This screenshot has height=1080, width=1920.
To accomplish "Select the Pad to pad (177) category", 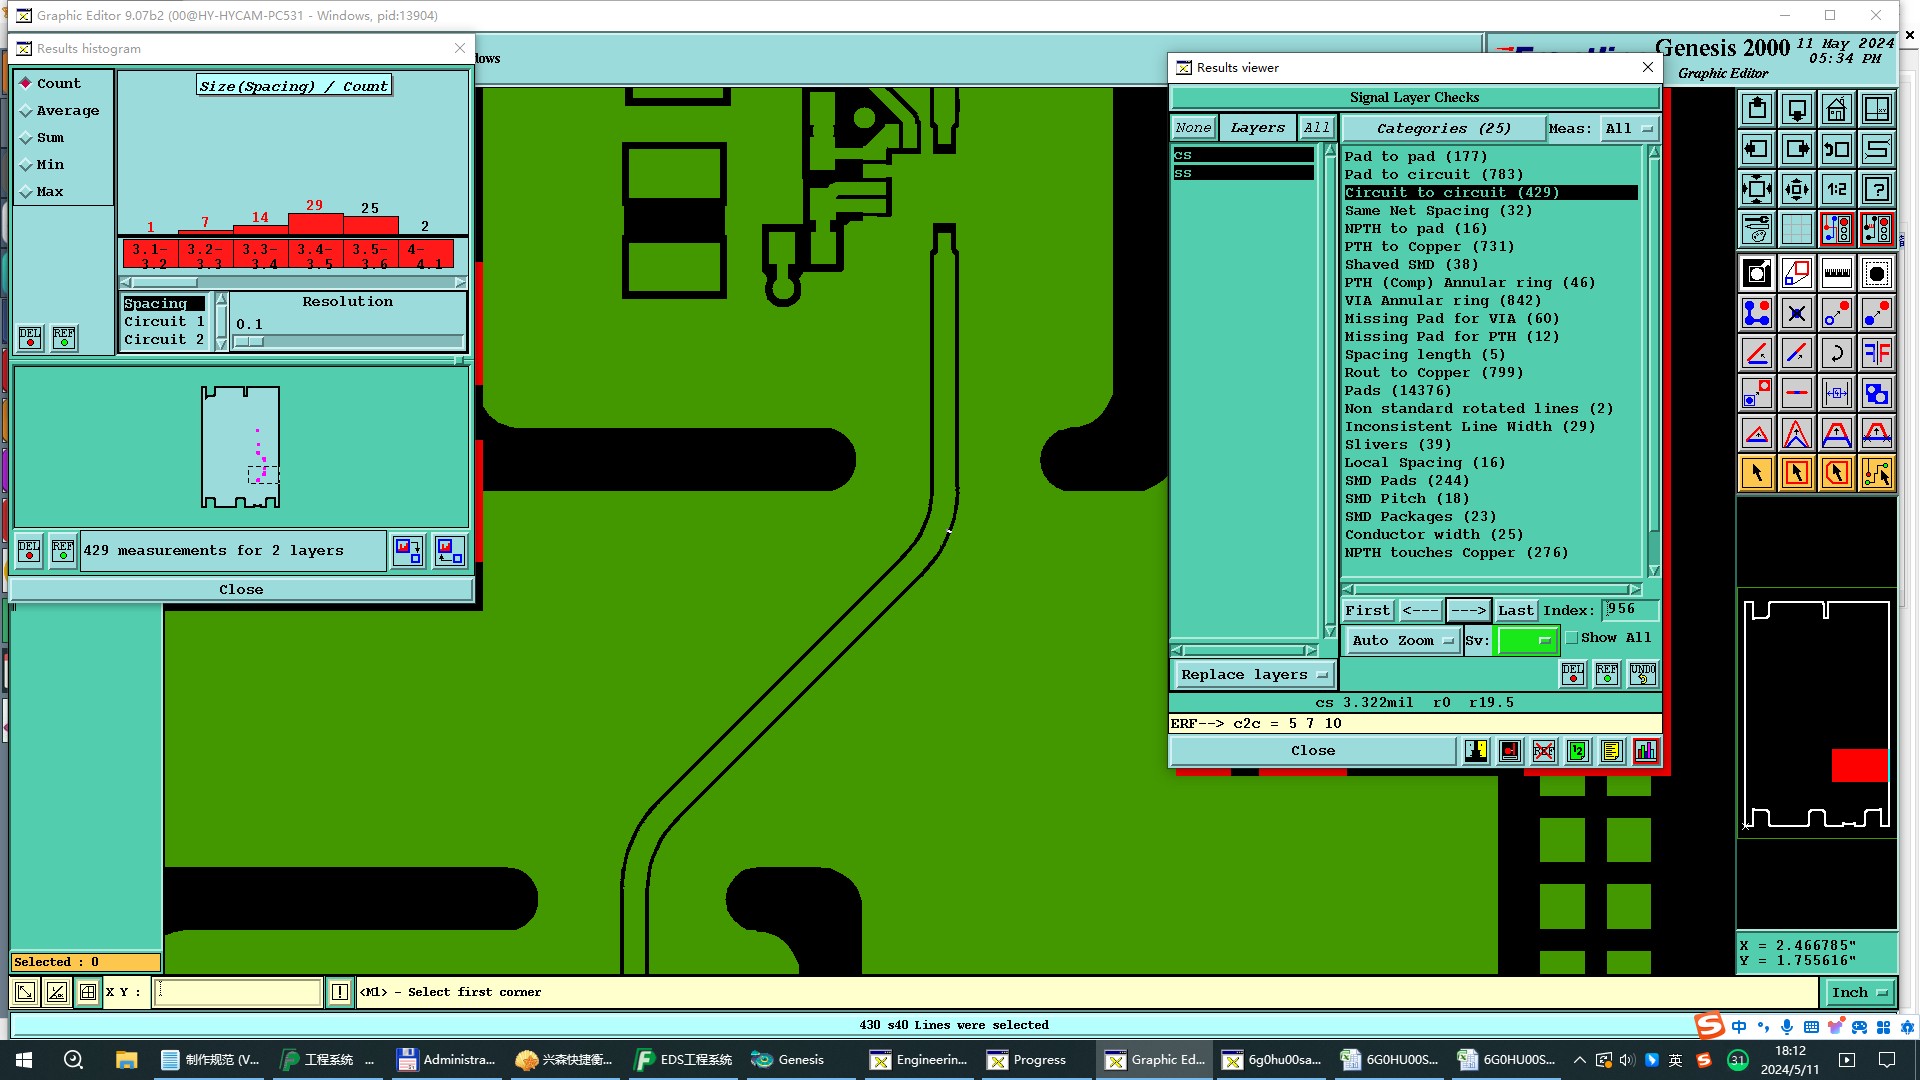I will (1416, 156).
